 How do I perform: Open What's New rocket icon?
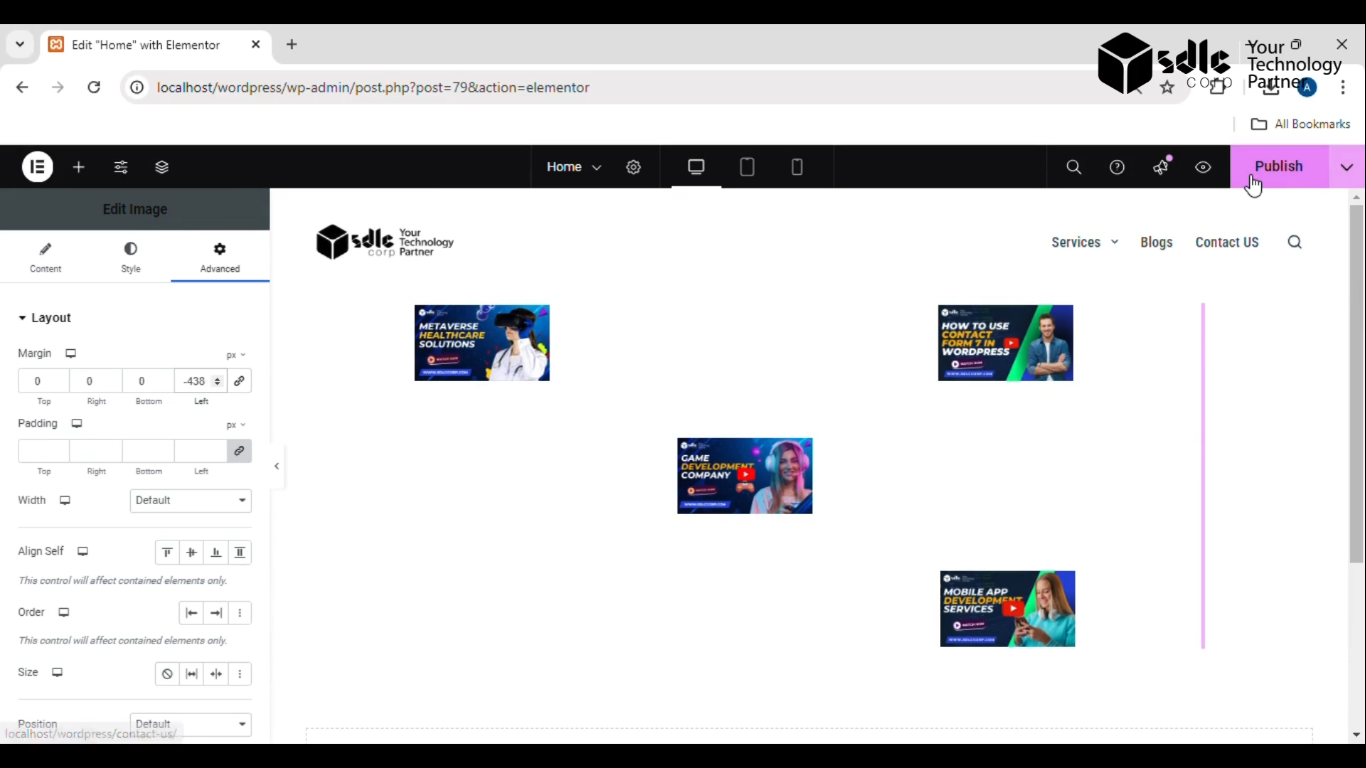pos(1160,167)
